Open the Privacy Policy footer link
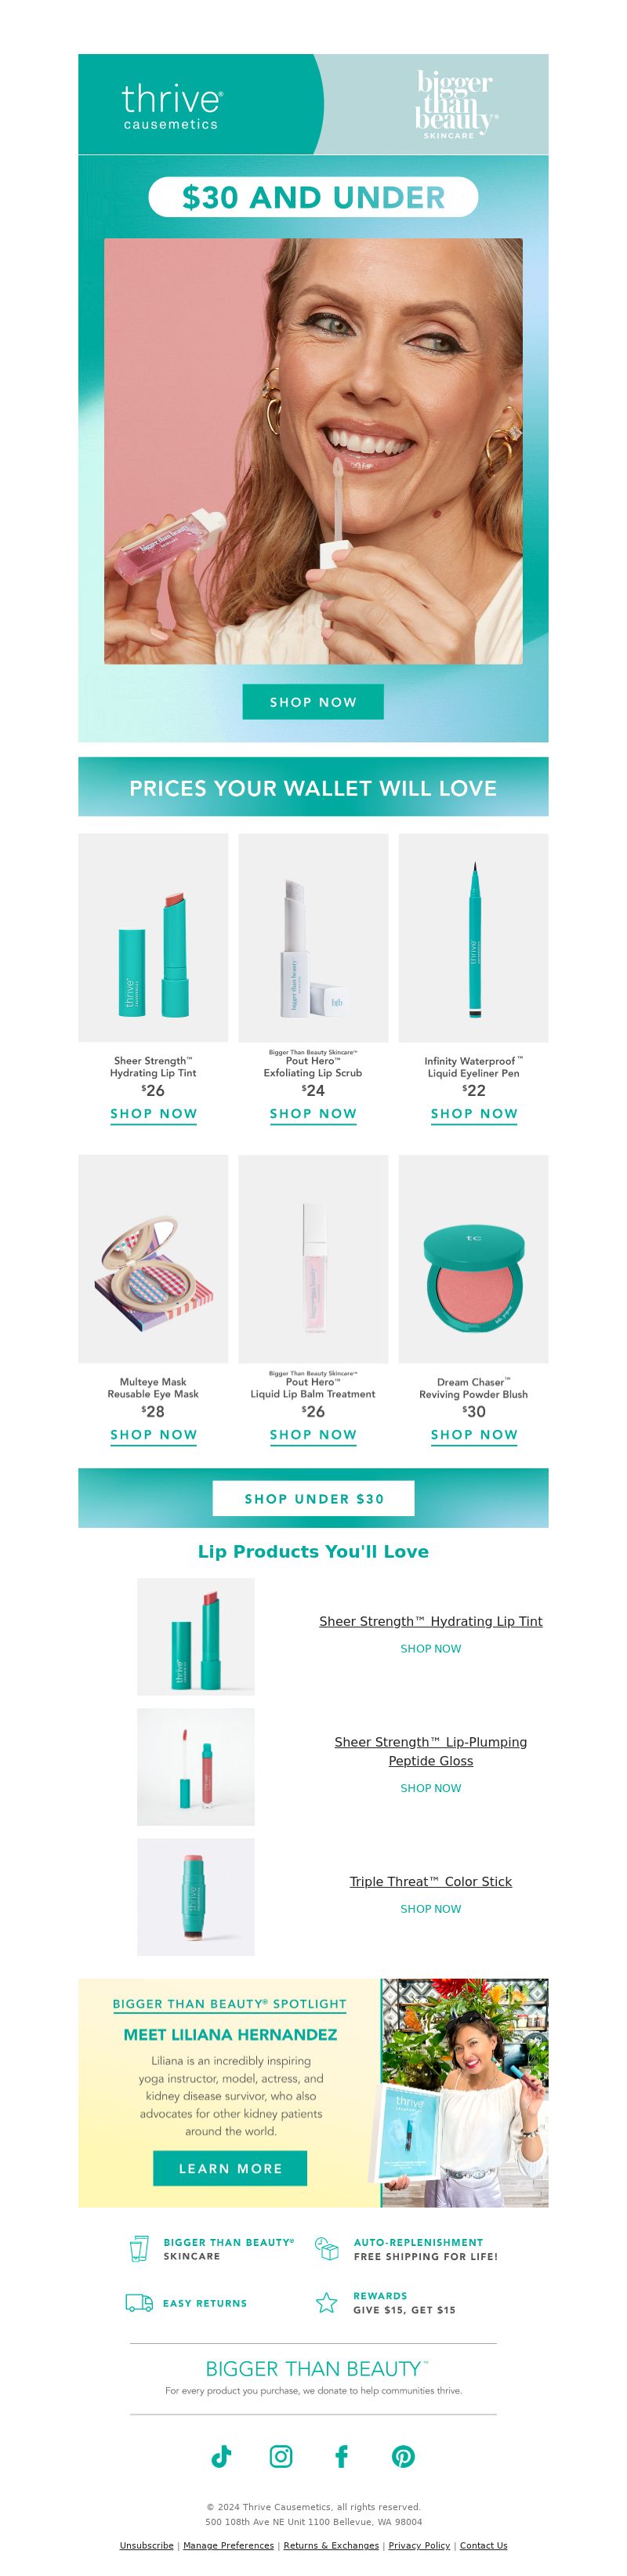 pyautogui.click(x=419, y=2545)
